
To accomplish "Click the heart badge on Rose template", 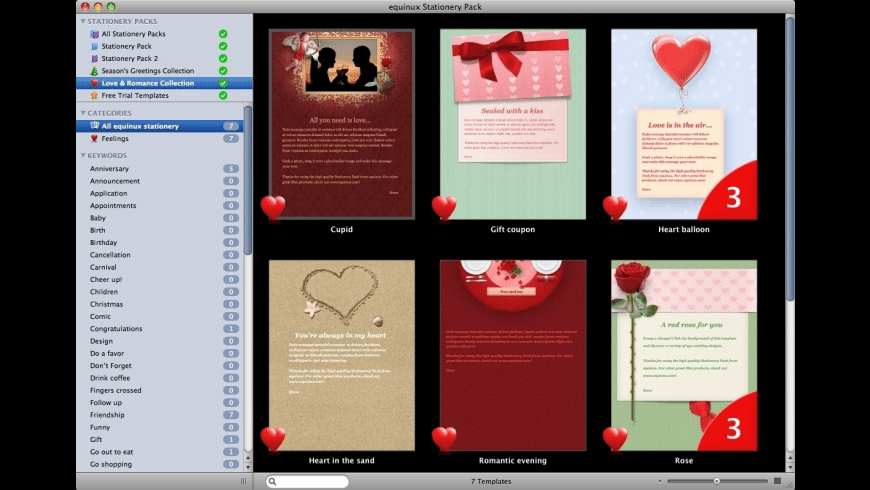I will pyautogui.click(x=615, y=439).
